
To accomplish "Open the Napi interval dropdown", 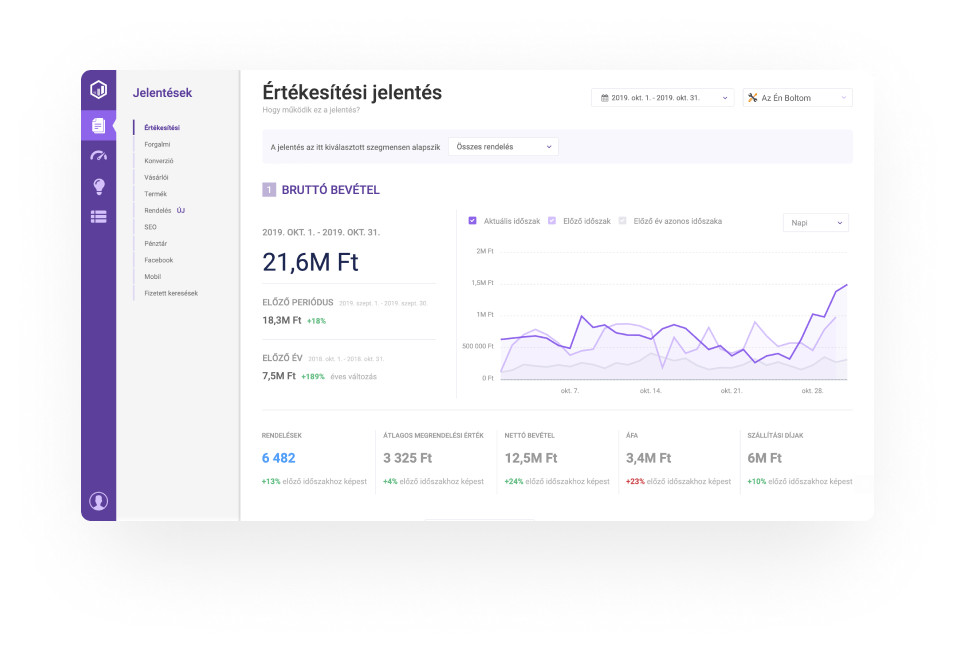I will click(x=815, y=222).
